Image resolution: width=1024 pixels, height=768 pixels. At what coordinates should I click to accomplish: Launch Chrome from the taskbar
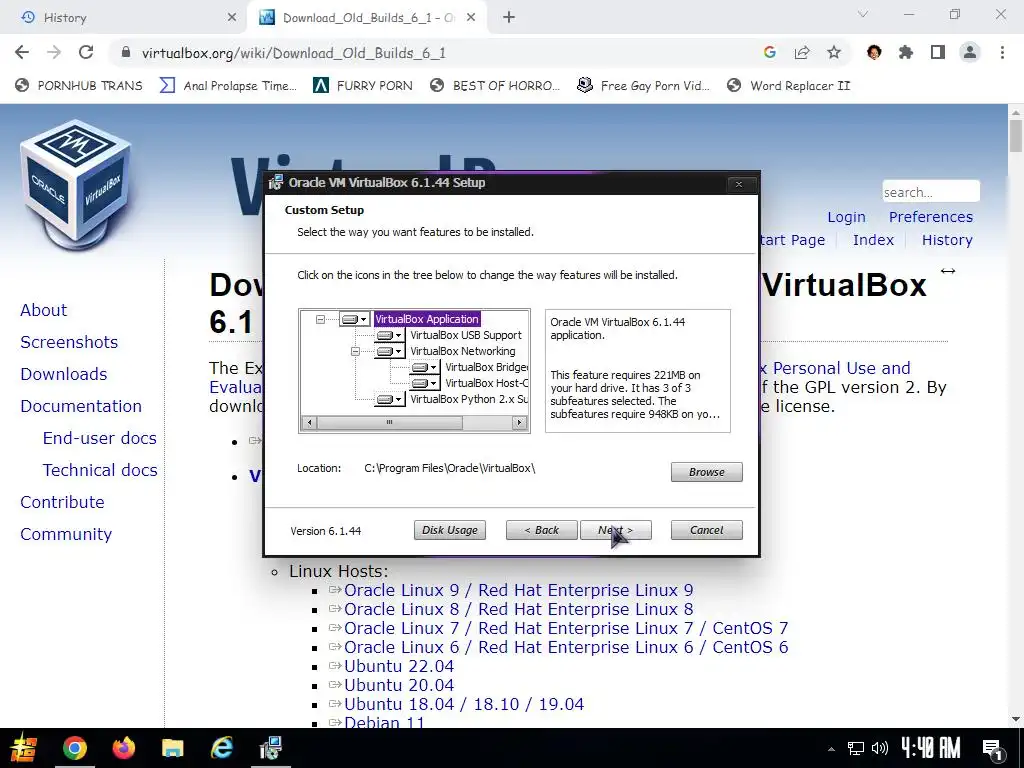click(x=74, y=748)
